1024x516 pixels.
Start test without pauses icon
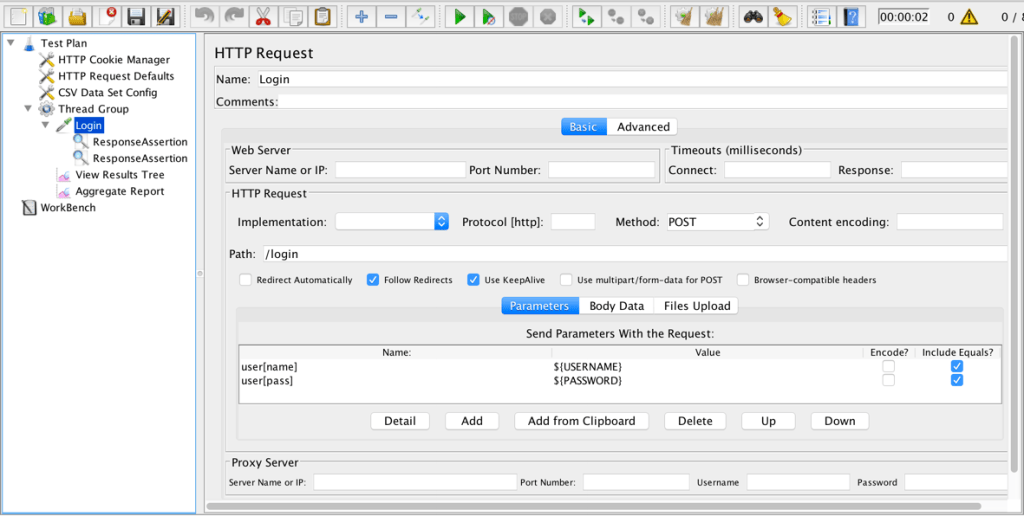489,16
